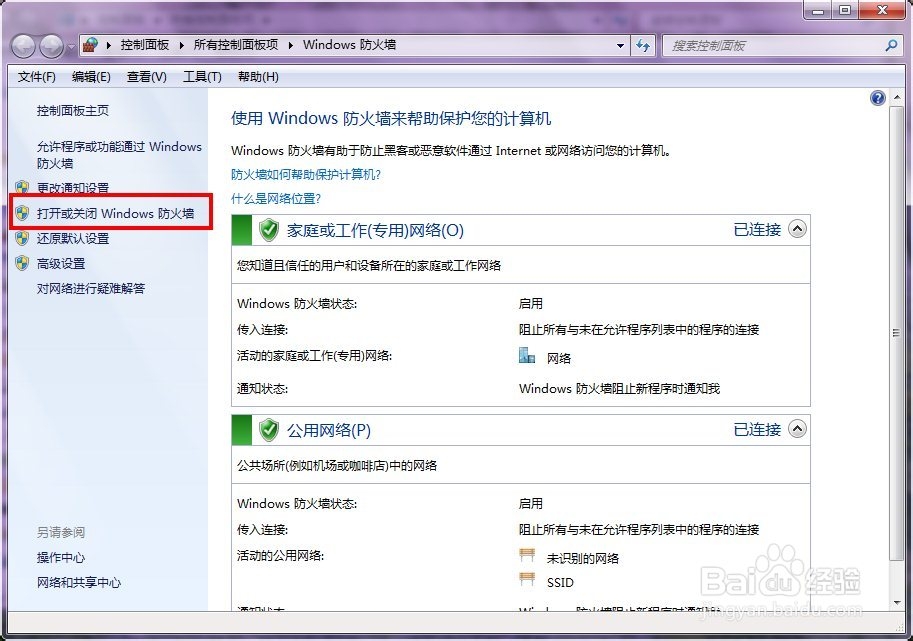The image size is (913, 641).
Task: Click shield icon beside 高级设置
Action: tap(22, 263)
